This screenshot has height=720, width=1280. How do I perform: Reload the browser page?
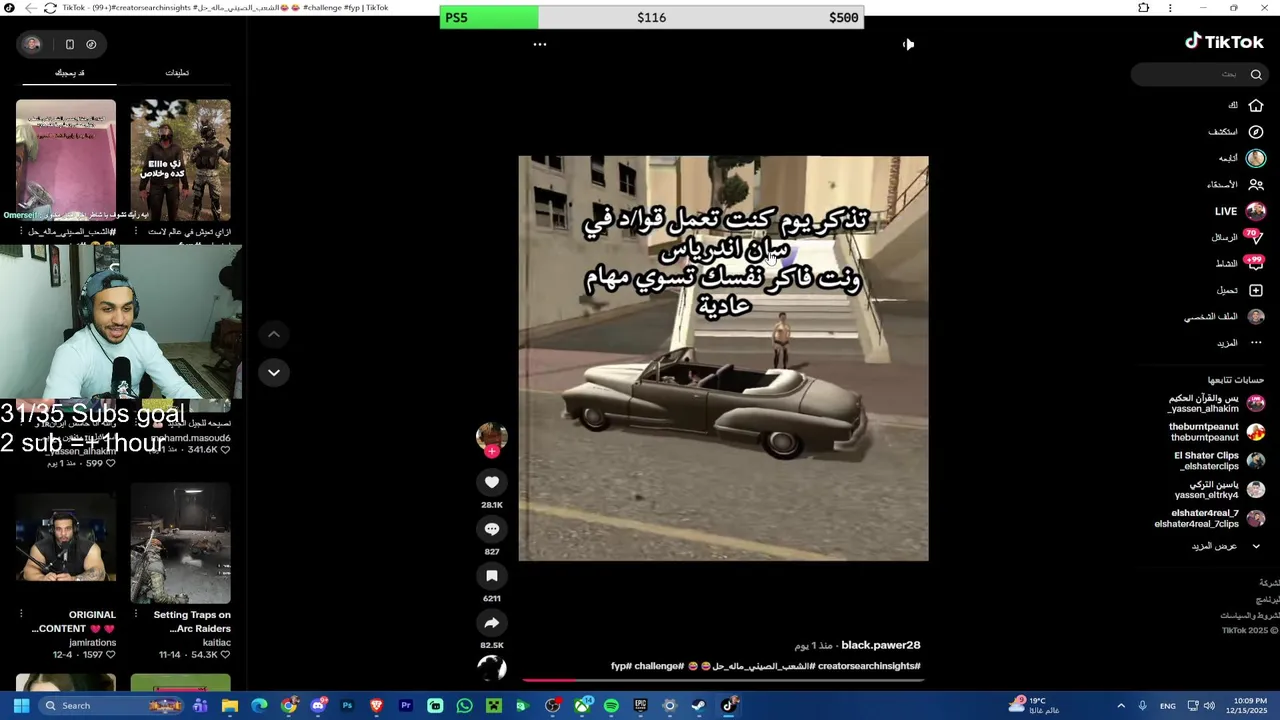pyautogui.click(x=50, y=8)
